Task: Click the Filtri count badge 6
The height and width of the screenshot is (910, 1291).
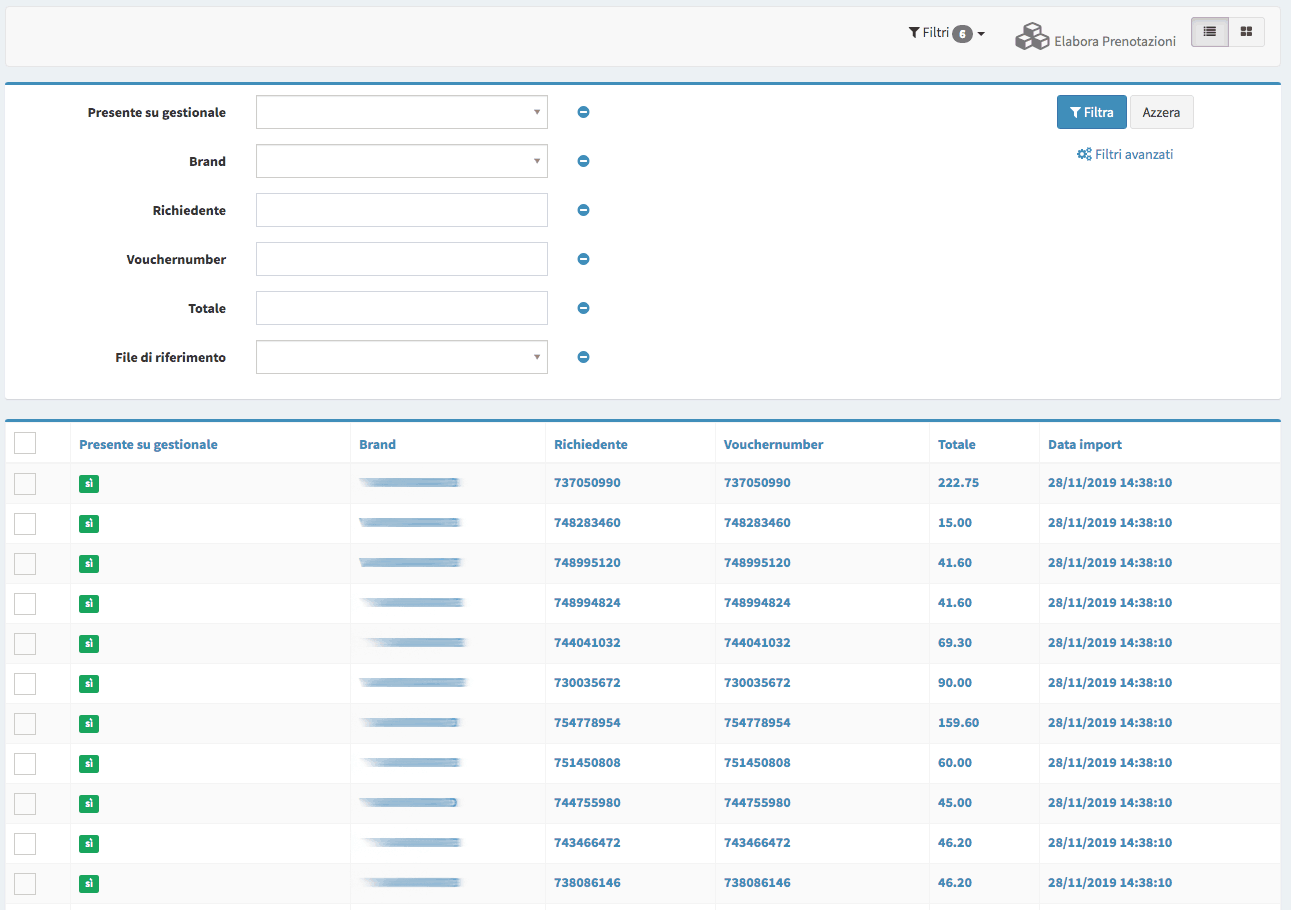Action: coord(962,34)
